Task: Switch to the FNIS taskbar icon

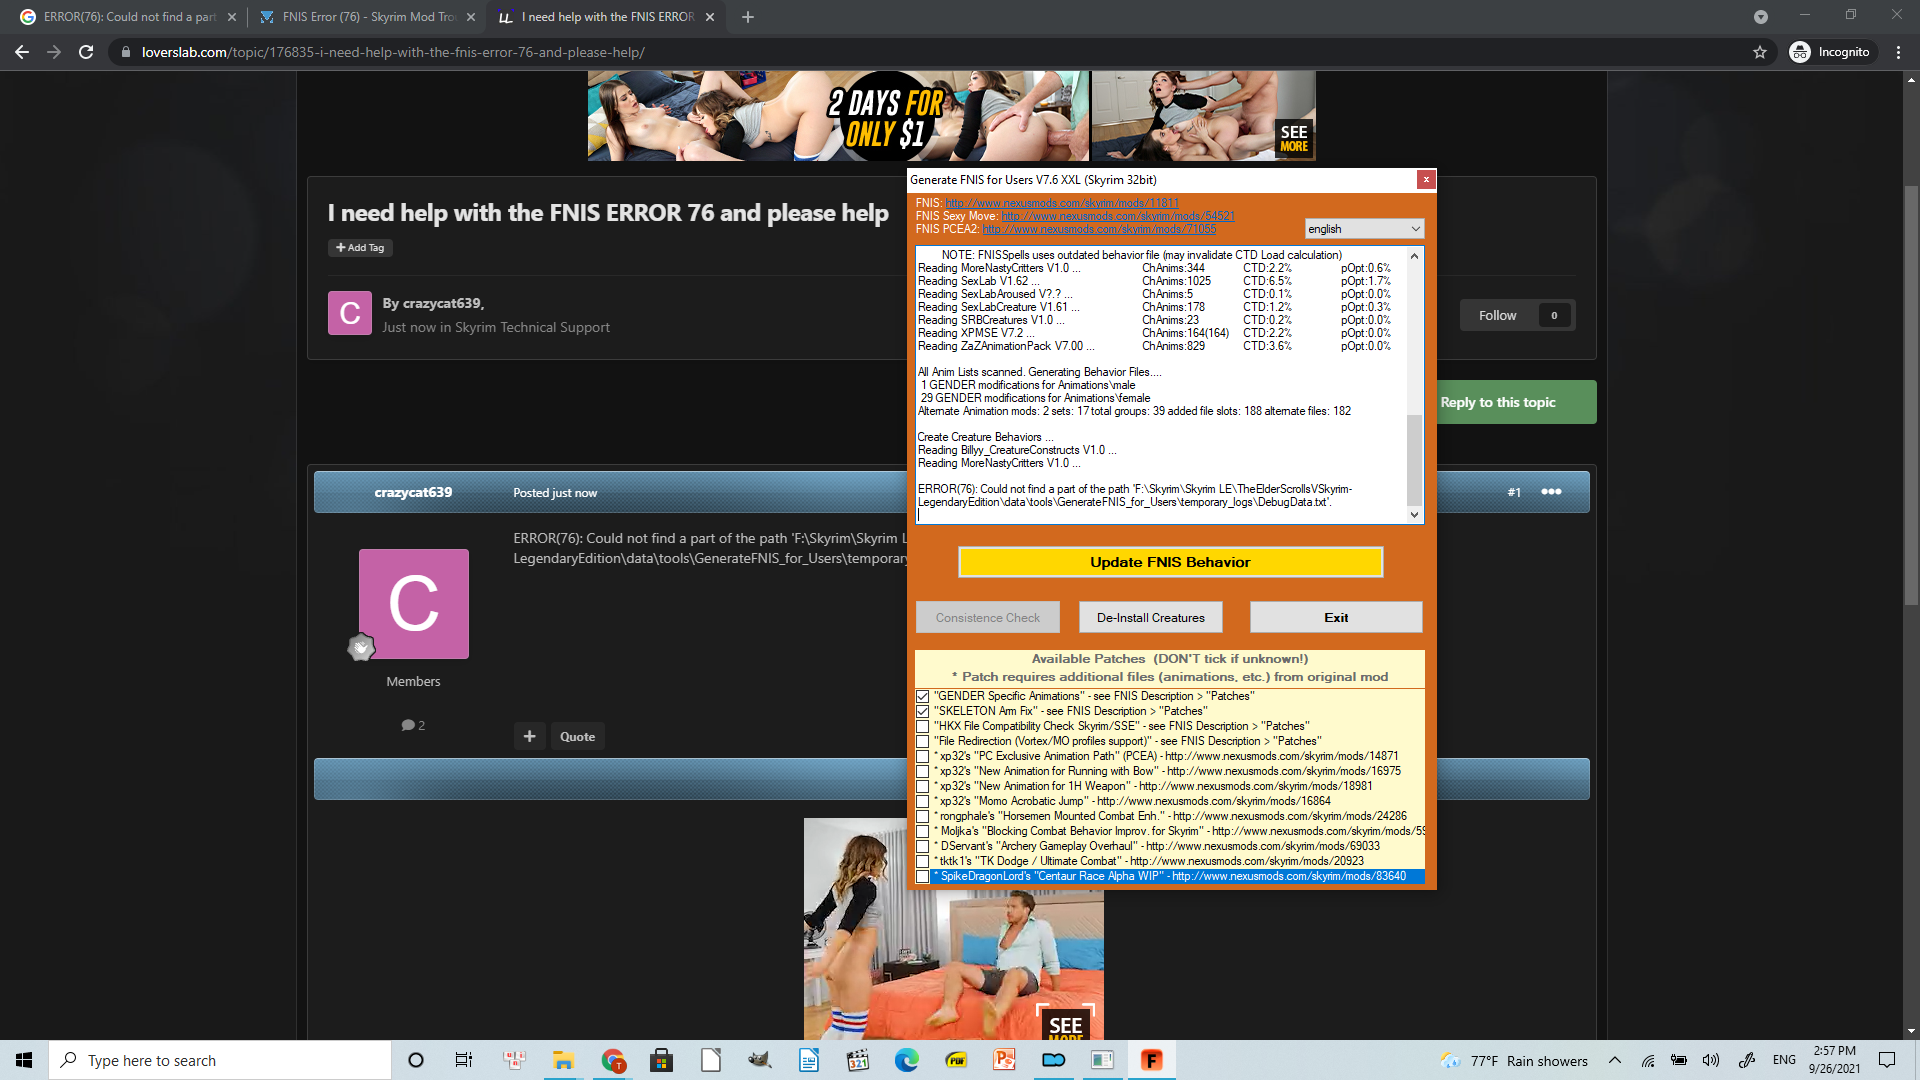Action: point(1152,1060)
